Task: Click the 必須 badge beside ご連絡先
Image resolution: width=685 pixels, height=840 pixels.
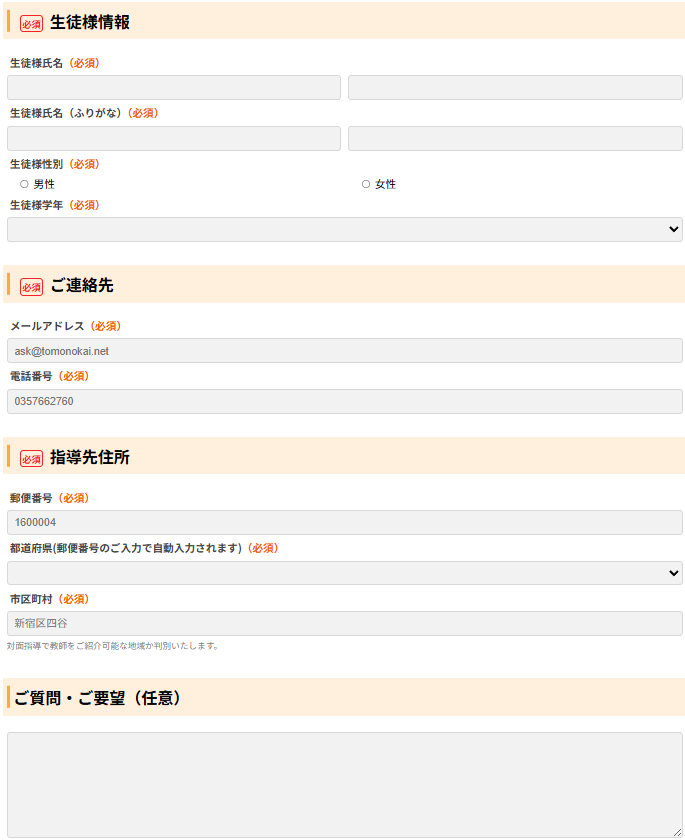Action: 31,287
